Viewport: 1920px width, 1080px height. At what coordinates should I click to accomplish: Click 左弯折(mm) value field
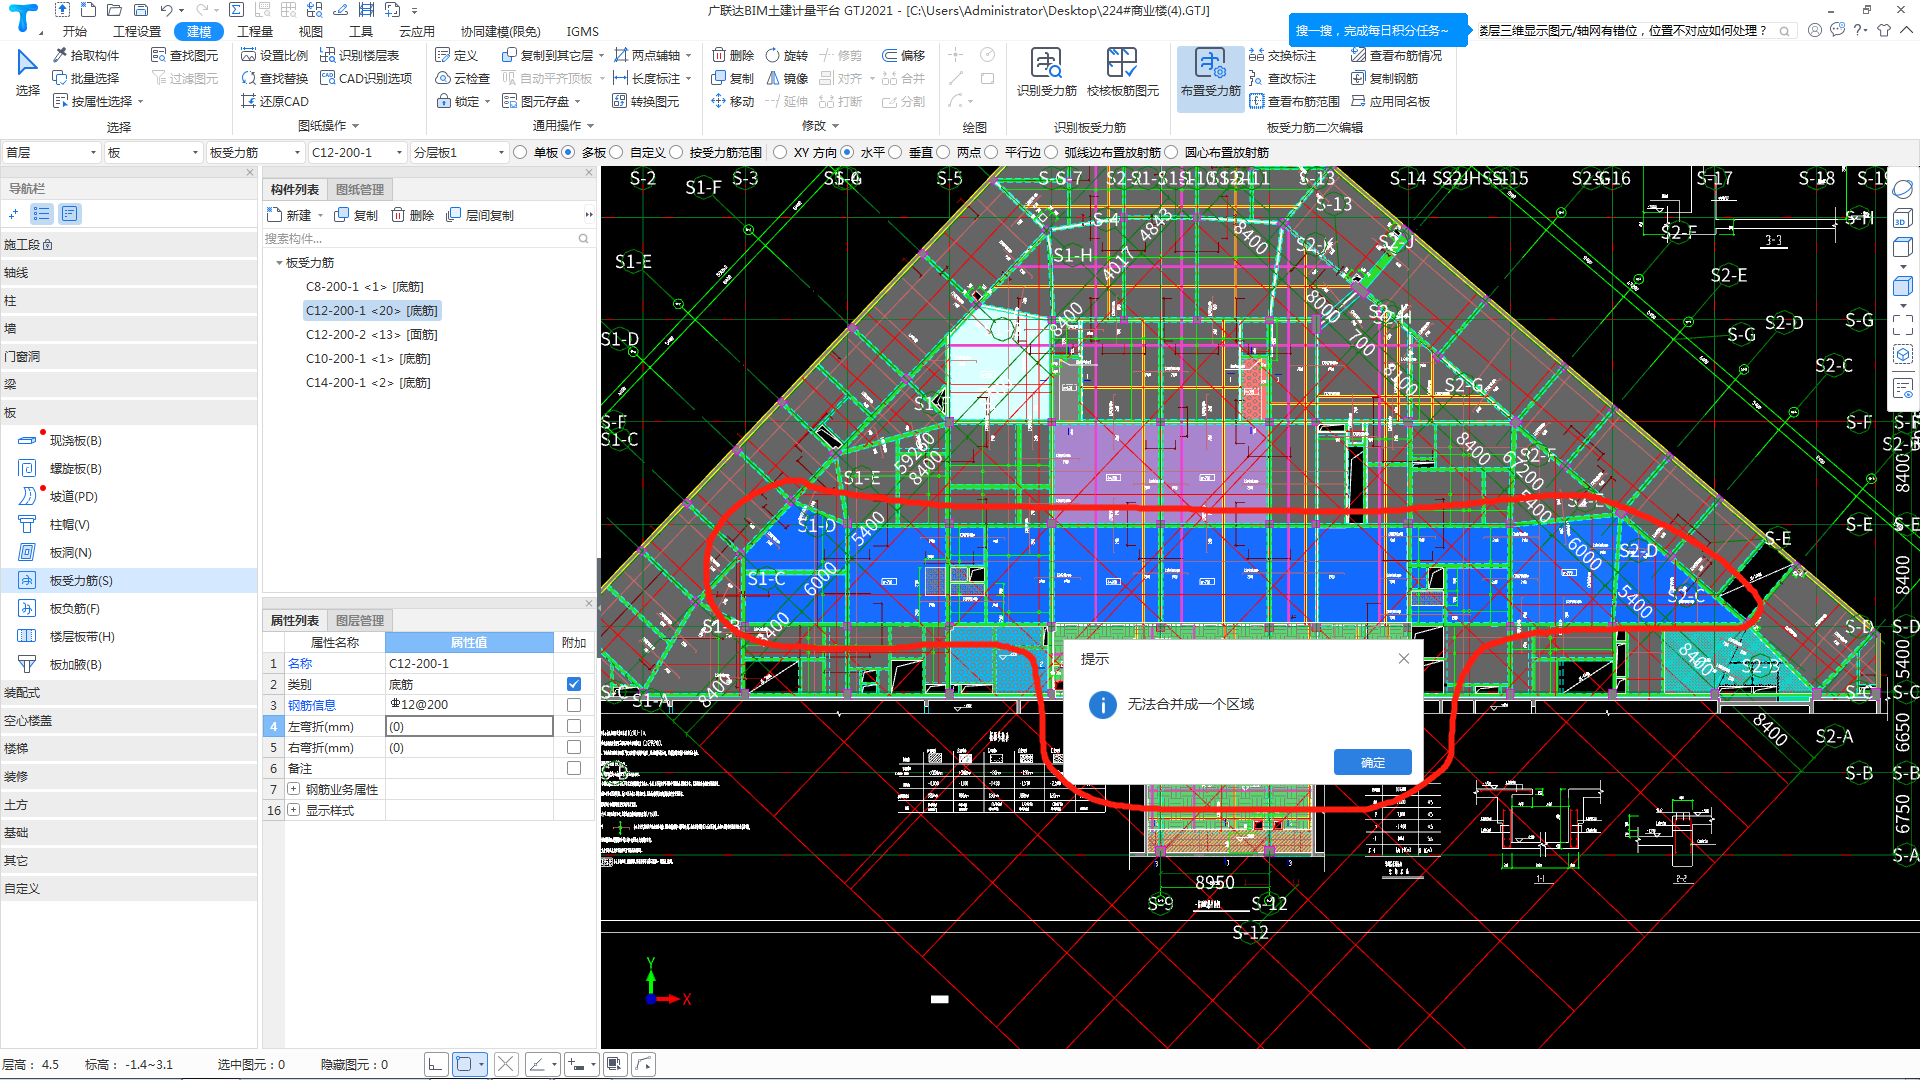point(469,727)
